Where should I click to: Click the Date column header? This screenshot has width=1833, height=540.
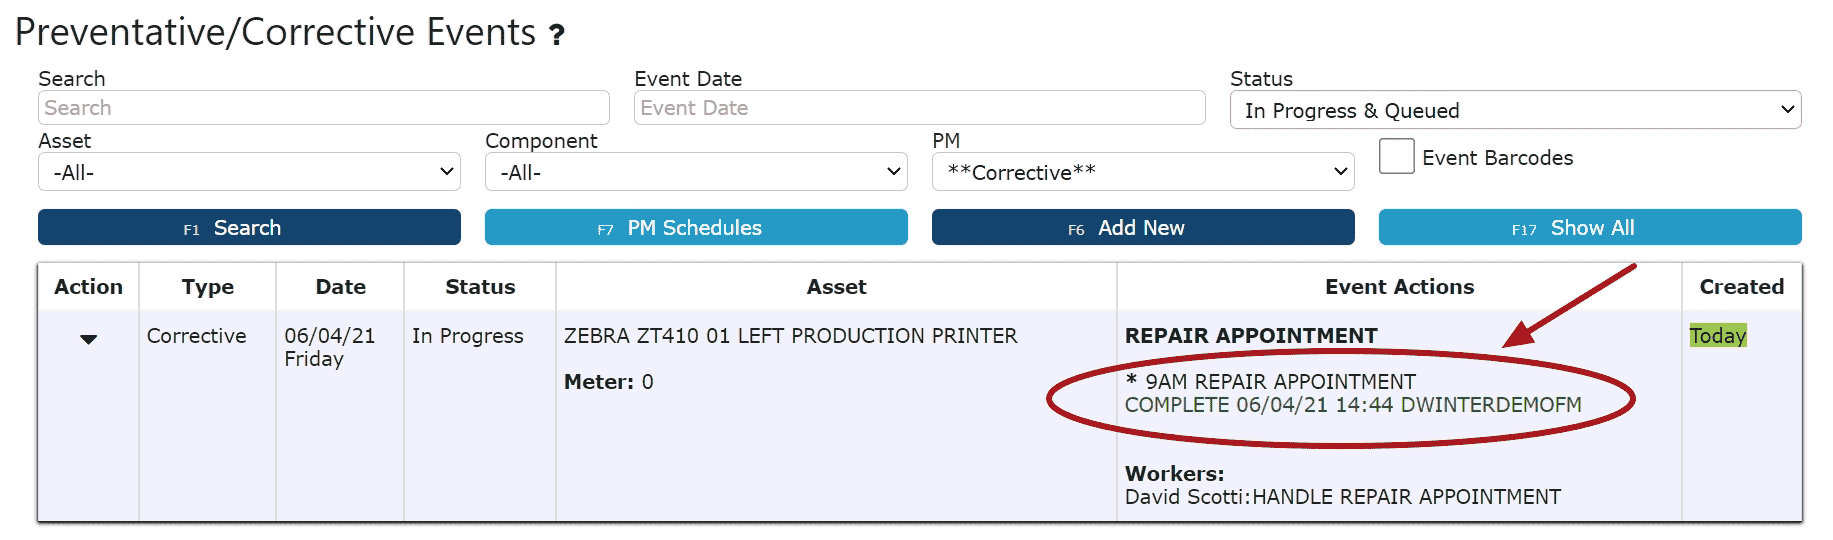[x=340, y=287]
